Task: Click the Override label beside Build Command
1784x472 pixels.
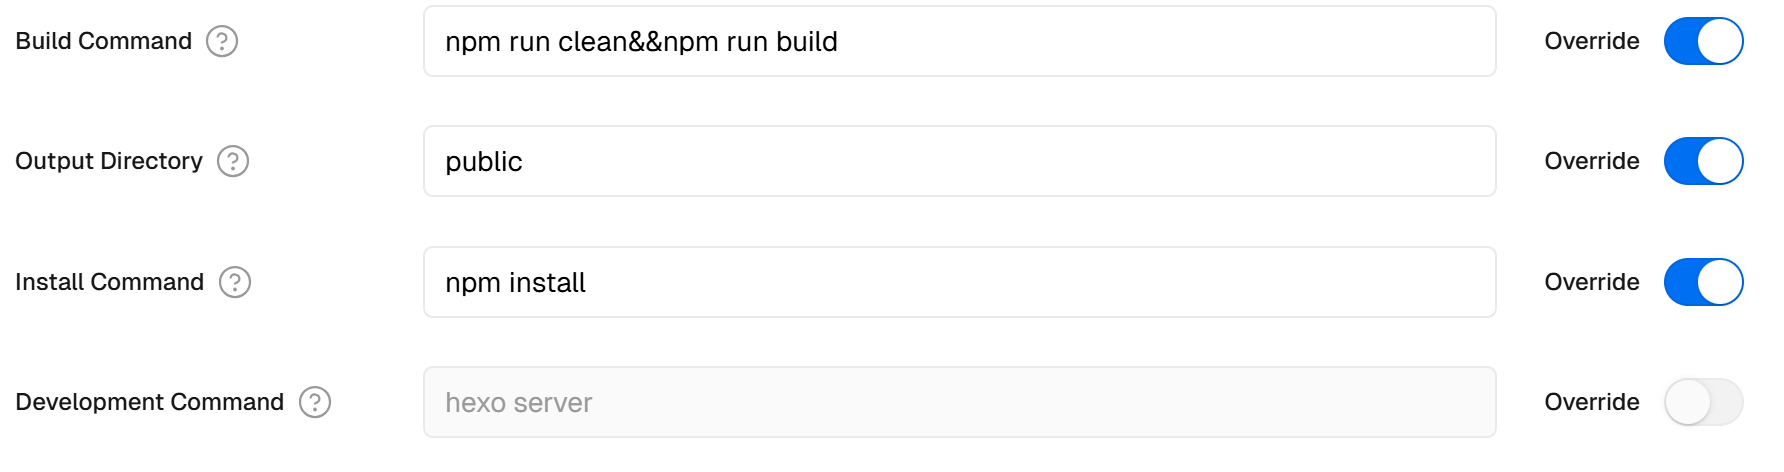Action: tap(1591, 41)
